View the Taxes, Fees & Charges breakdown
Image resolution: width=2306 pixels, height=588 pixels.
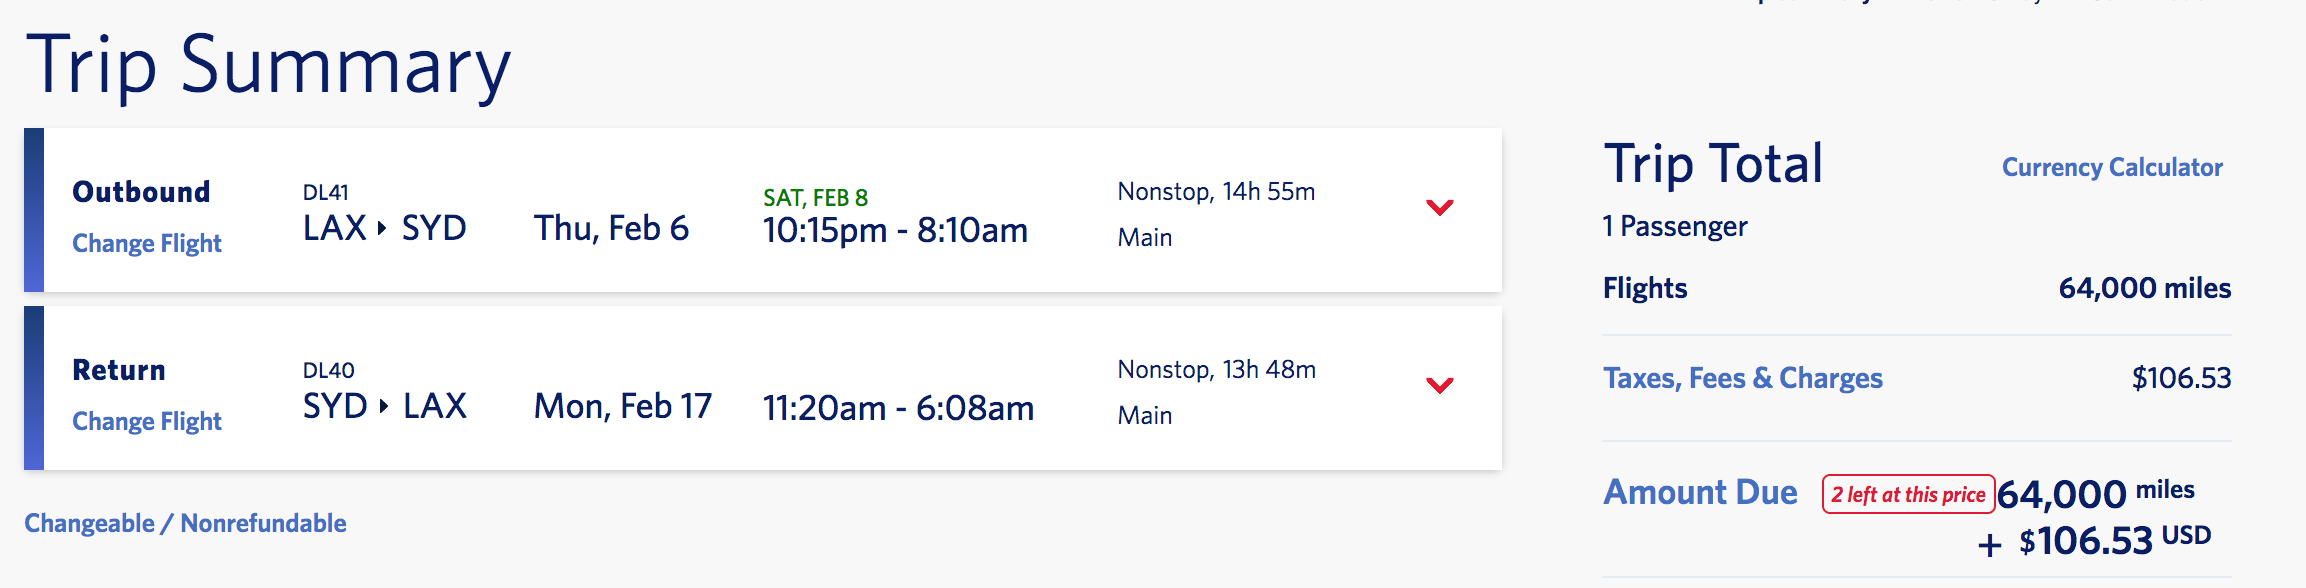(x=1742, y=378)
